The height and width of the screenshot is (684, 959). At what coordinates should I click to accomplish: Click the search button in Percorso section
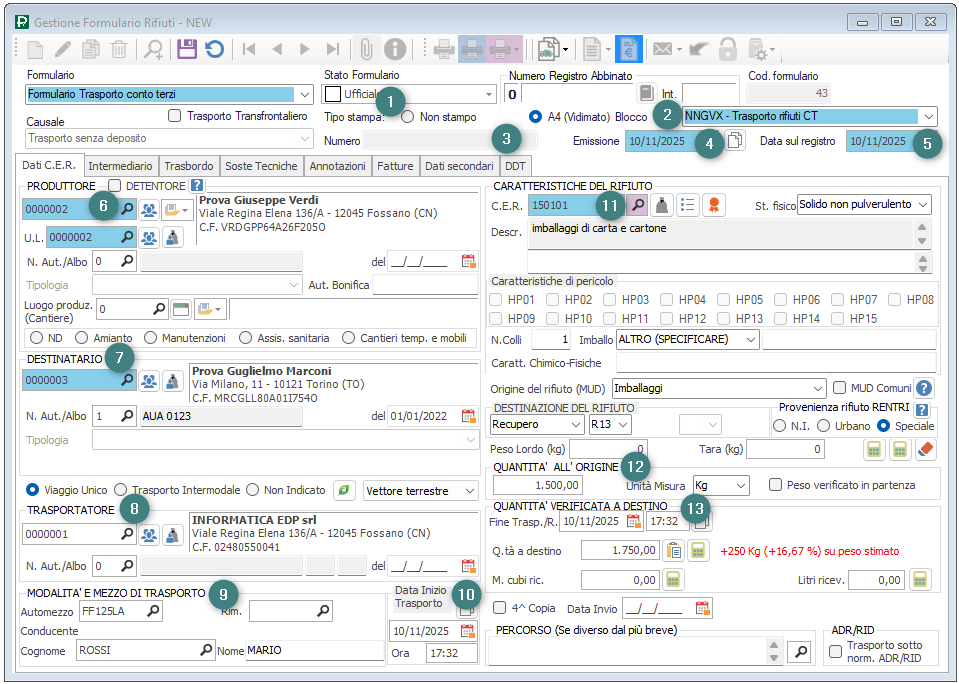point(799,652)
